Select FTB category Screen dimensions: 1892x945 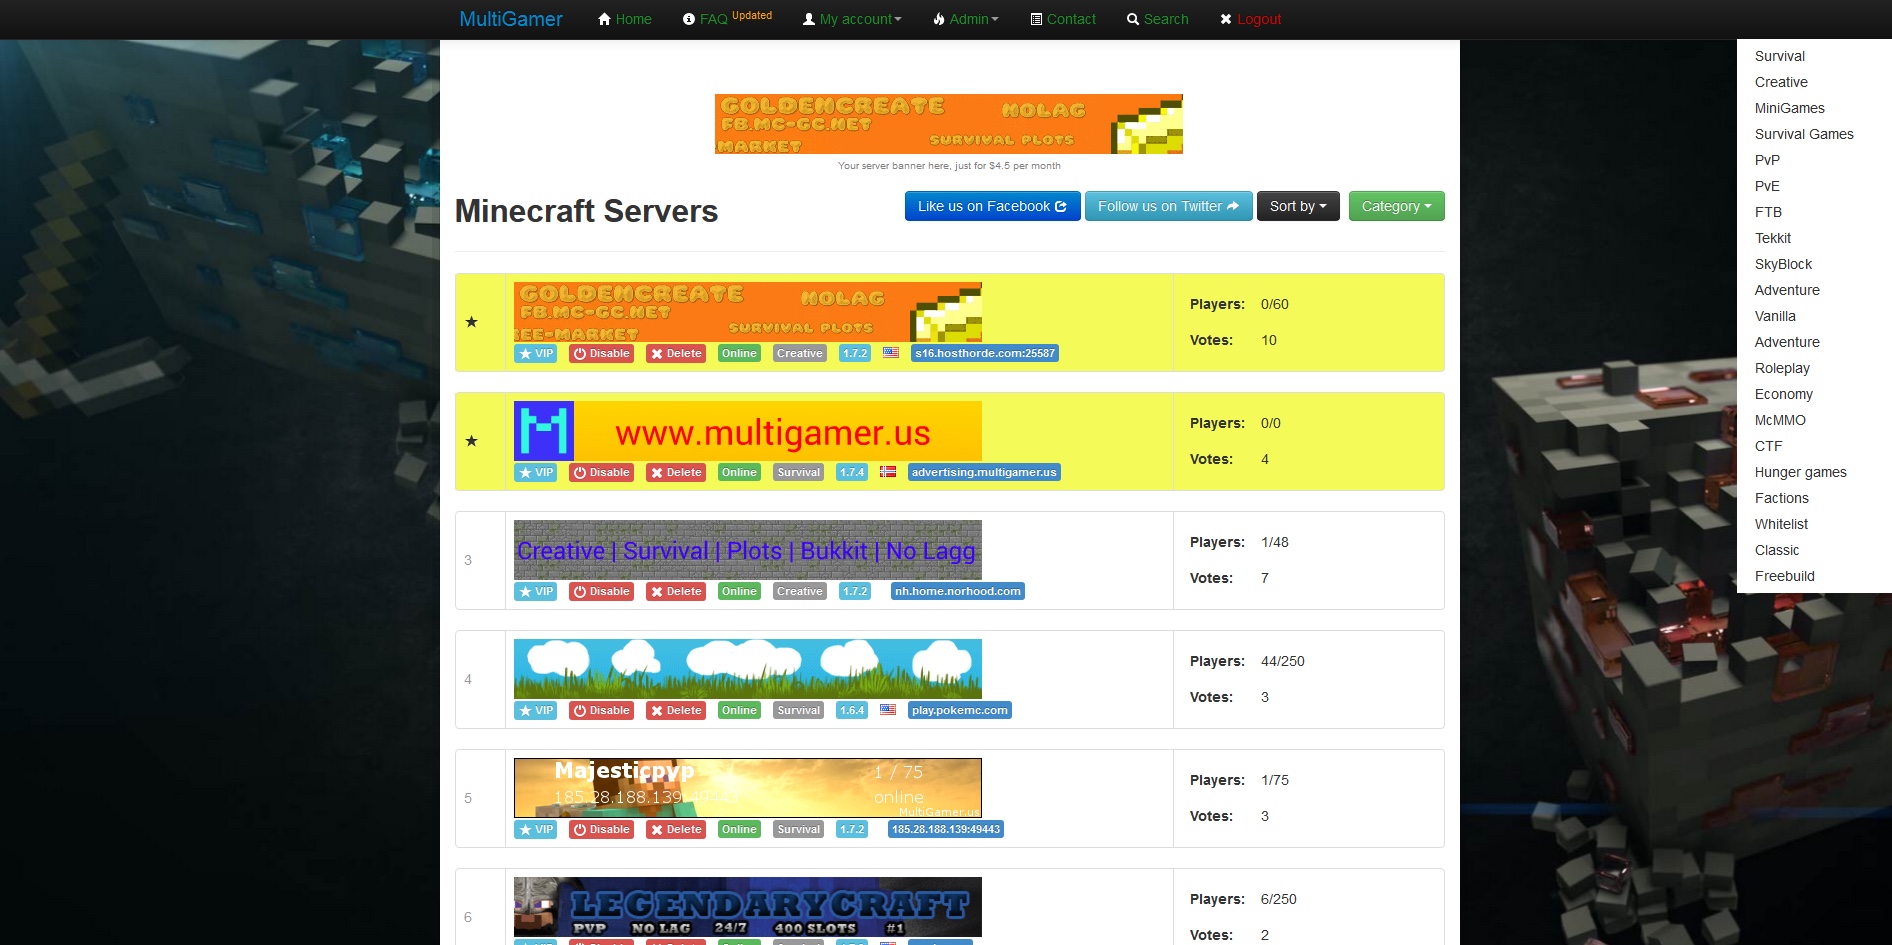pos(1768,212)
